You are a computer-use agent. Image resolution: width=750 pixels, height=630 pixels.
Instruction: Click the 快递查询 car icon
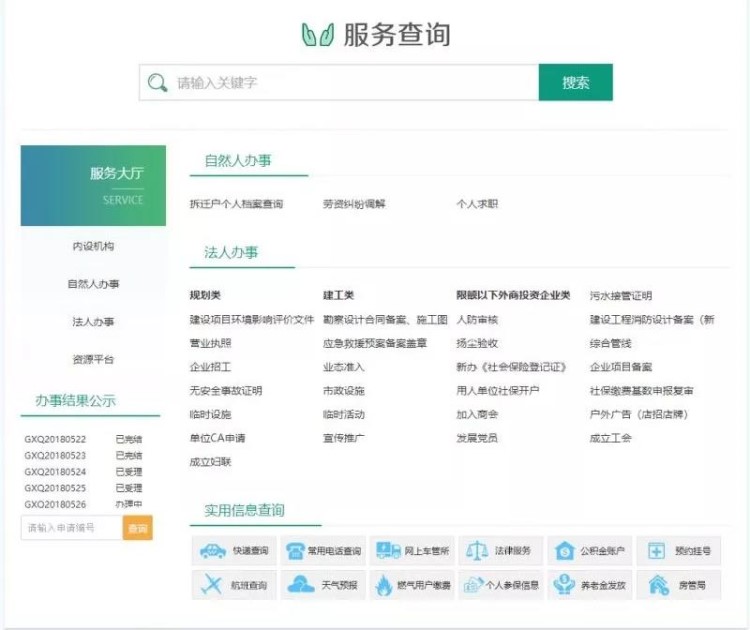[x=213, y=551]
